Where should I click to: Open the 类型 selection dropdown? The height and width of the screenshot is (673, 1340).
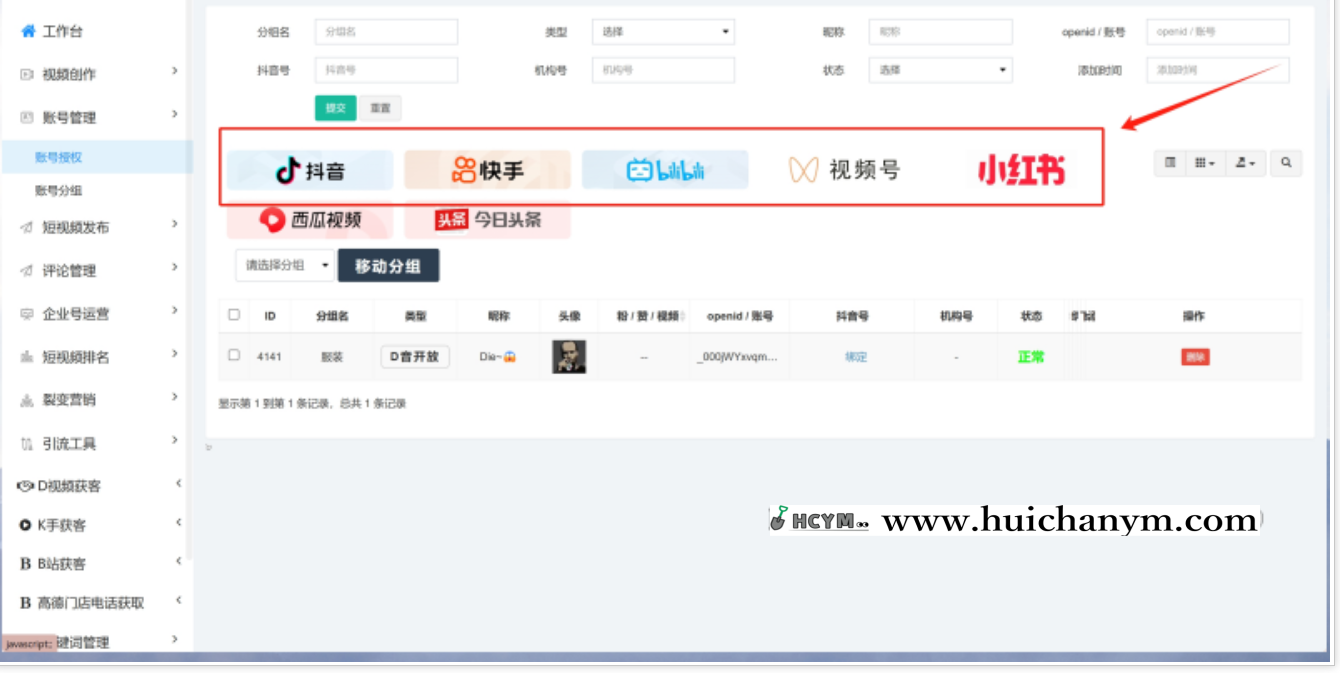tap(663, 31)
